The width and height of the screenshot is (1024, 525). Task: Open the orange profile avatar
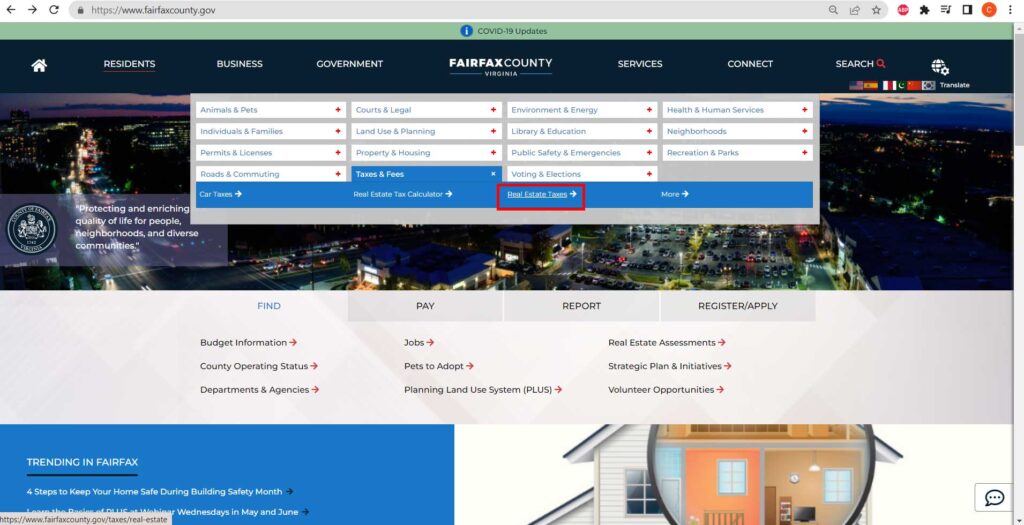[989, 10]
